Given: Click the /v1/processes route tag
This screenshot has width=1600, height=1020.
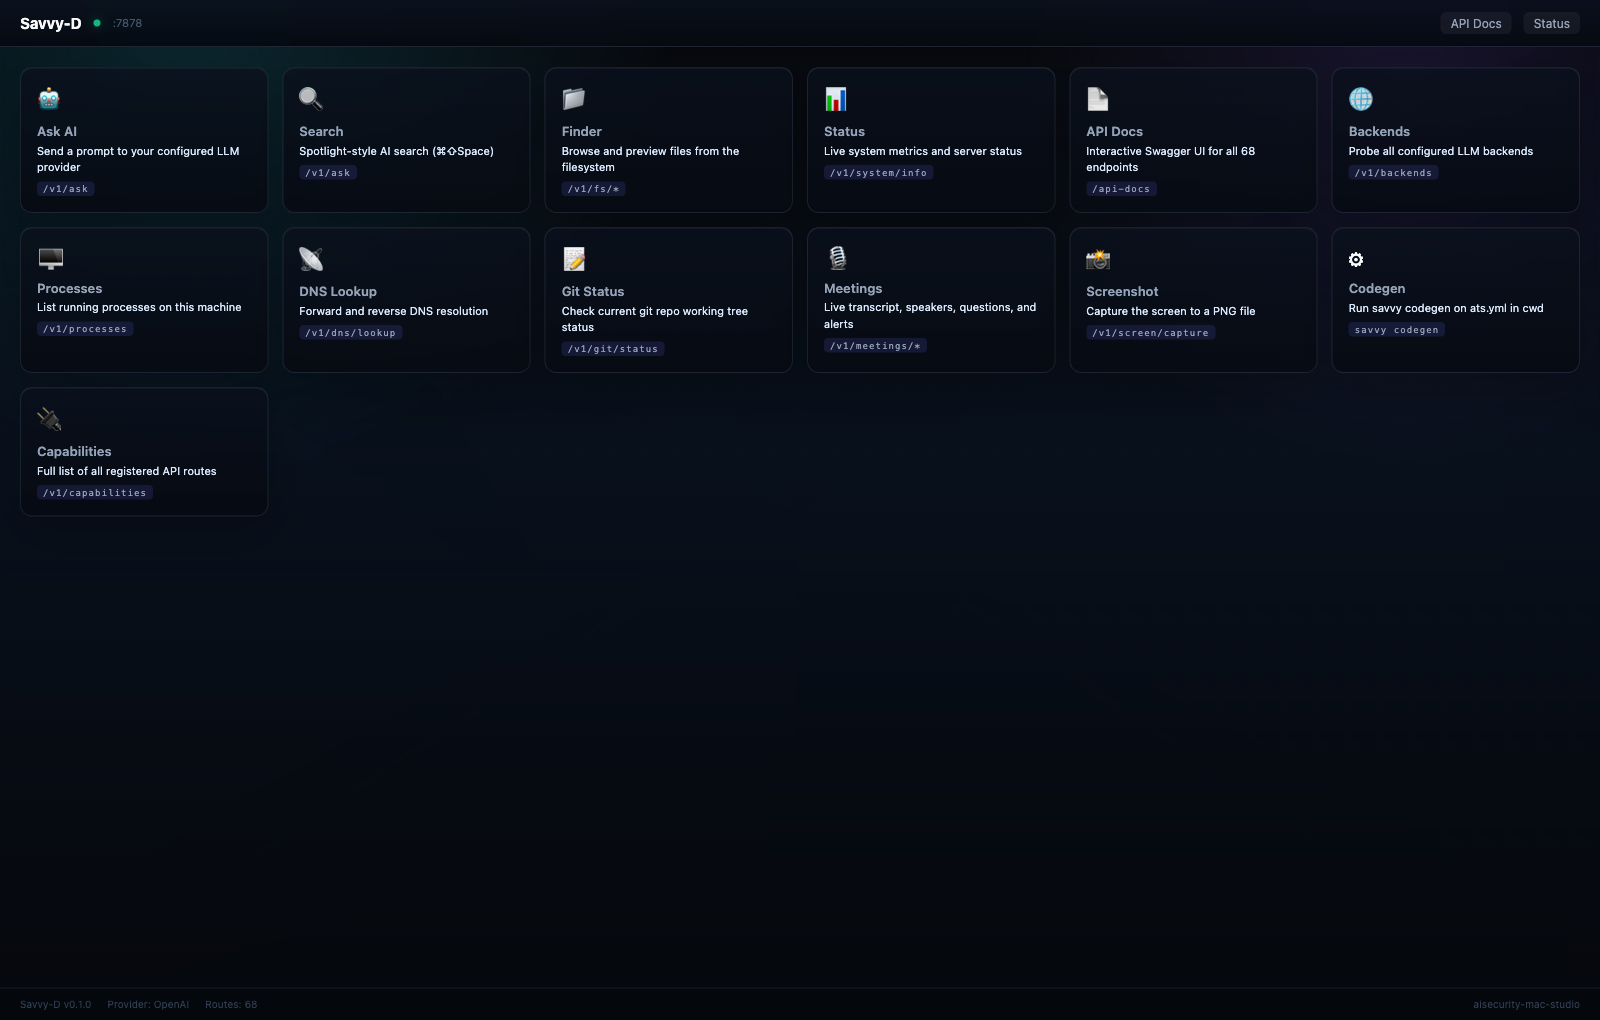Looking at the screenshot, I should (85, 329).
